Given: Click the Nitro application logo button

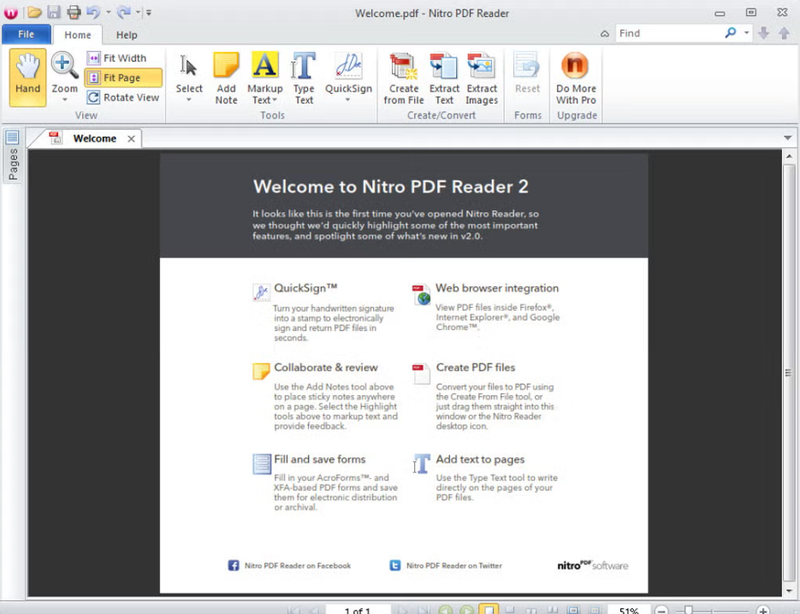Looking at the screenshot, I should click(10, 12).
